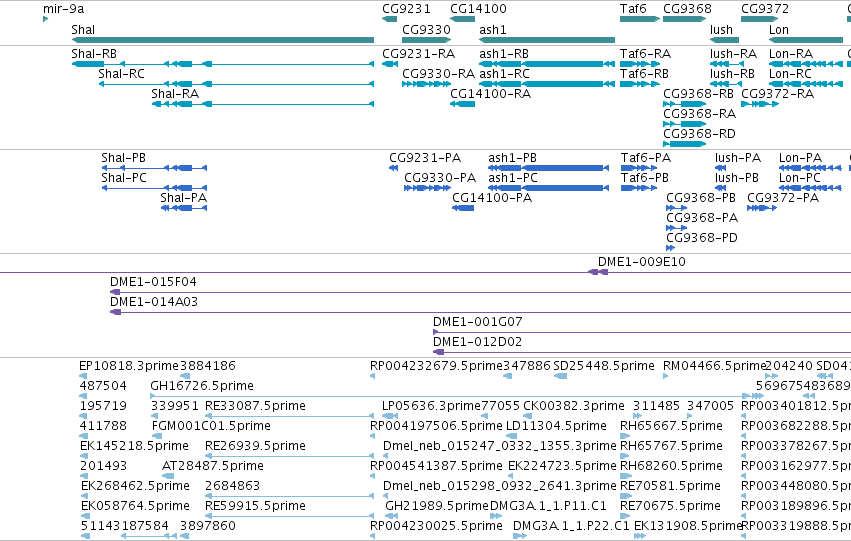Select the CG9372-RA transcript label

click(778, 94)
